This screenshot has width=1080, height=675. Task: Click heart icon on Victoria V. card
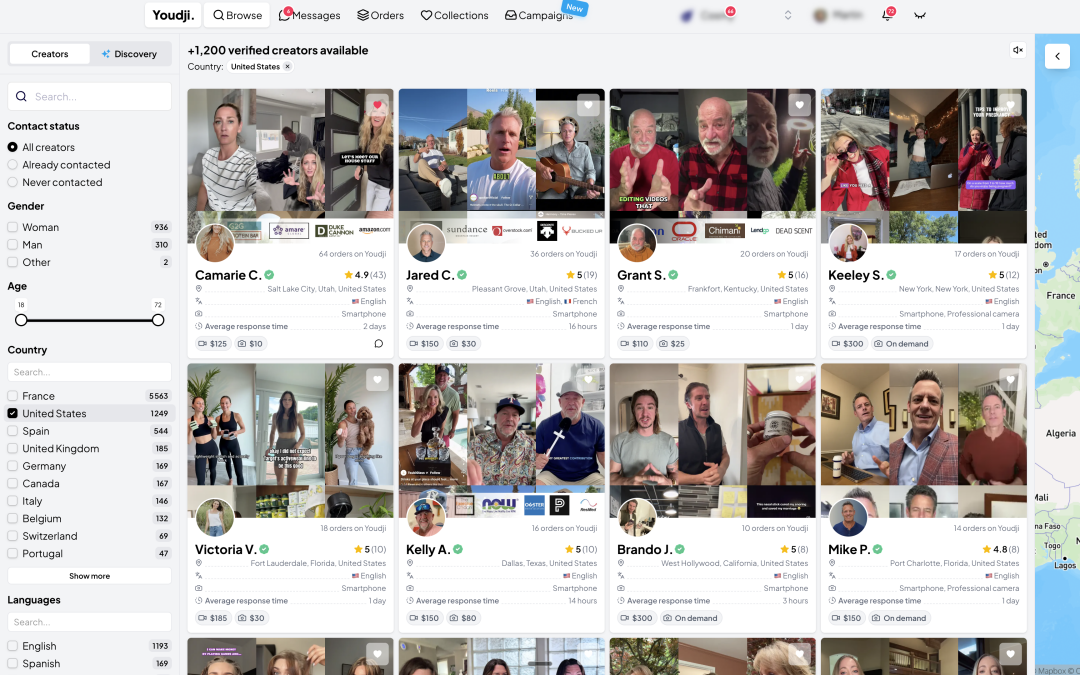pyautogui.click(x=377, y=380)
